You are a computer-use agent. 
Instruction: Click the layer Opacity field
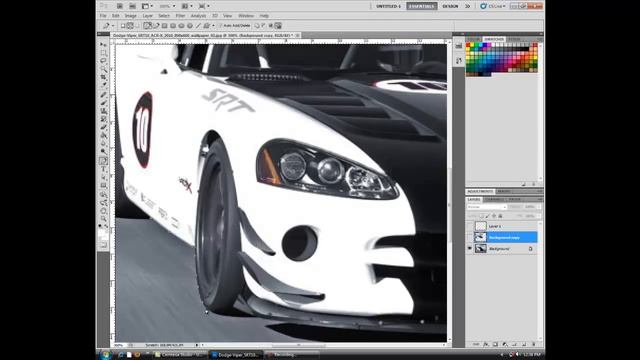[x=532, y=207]
